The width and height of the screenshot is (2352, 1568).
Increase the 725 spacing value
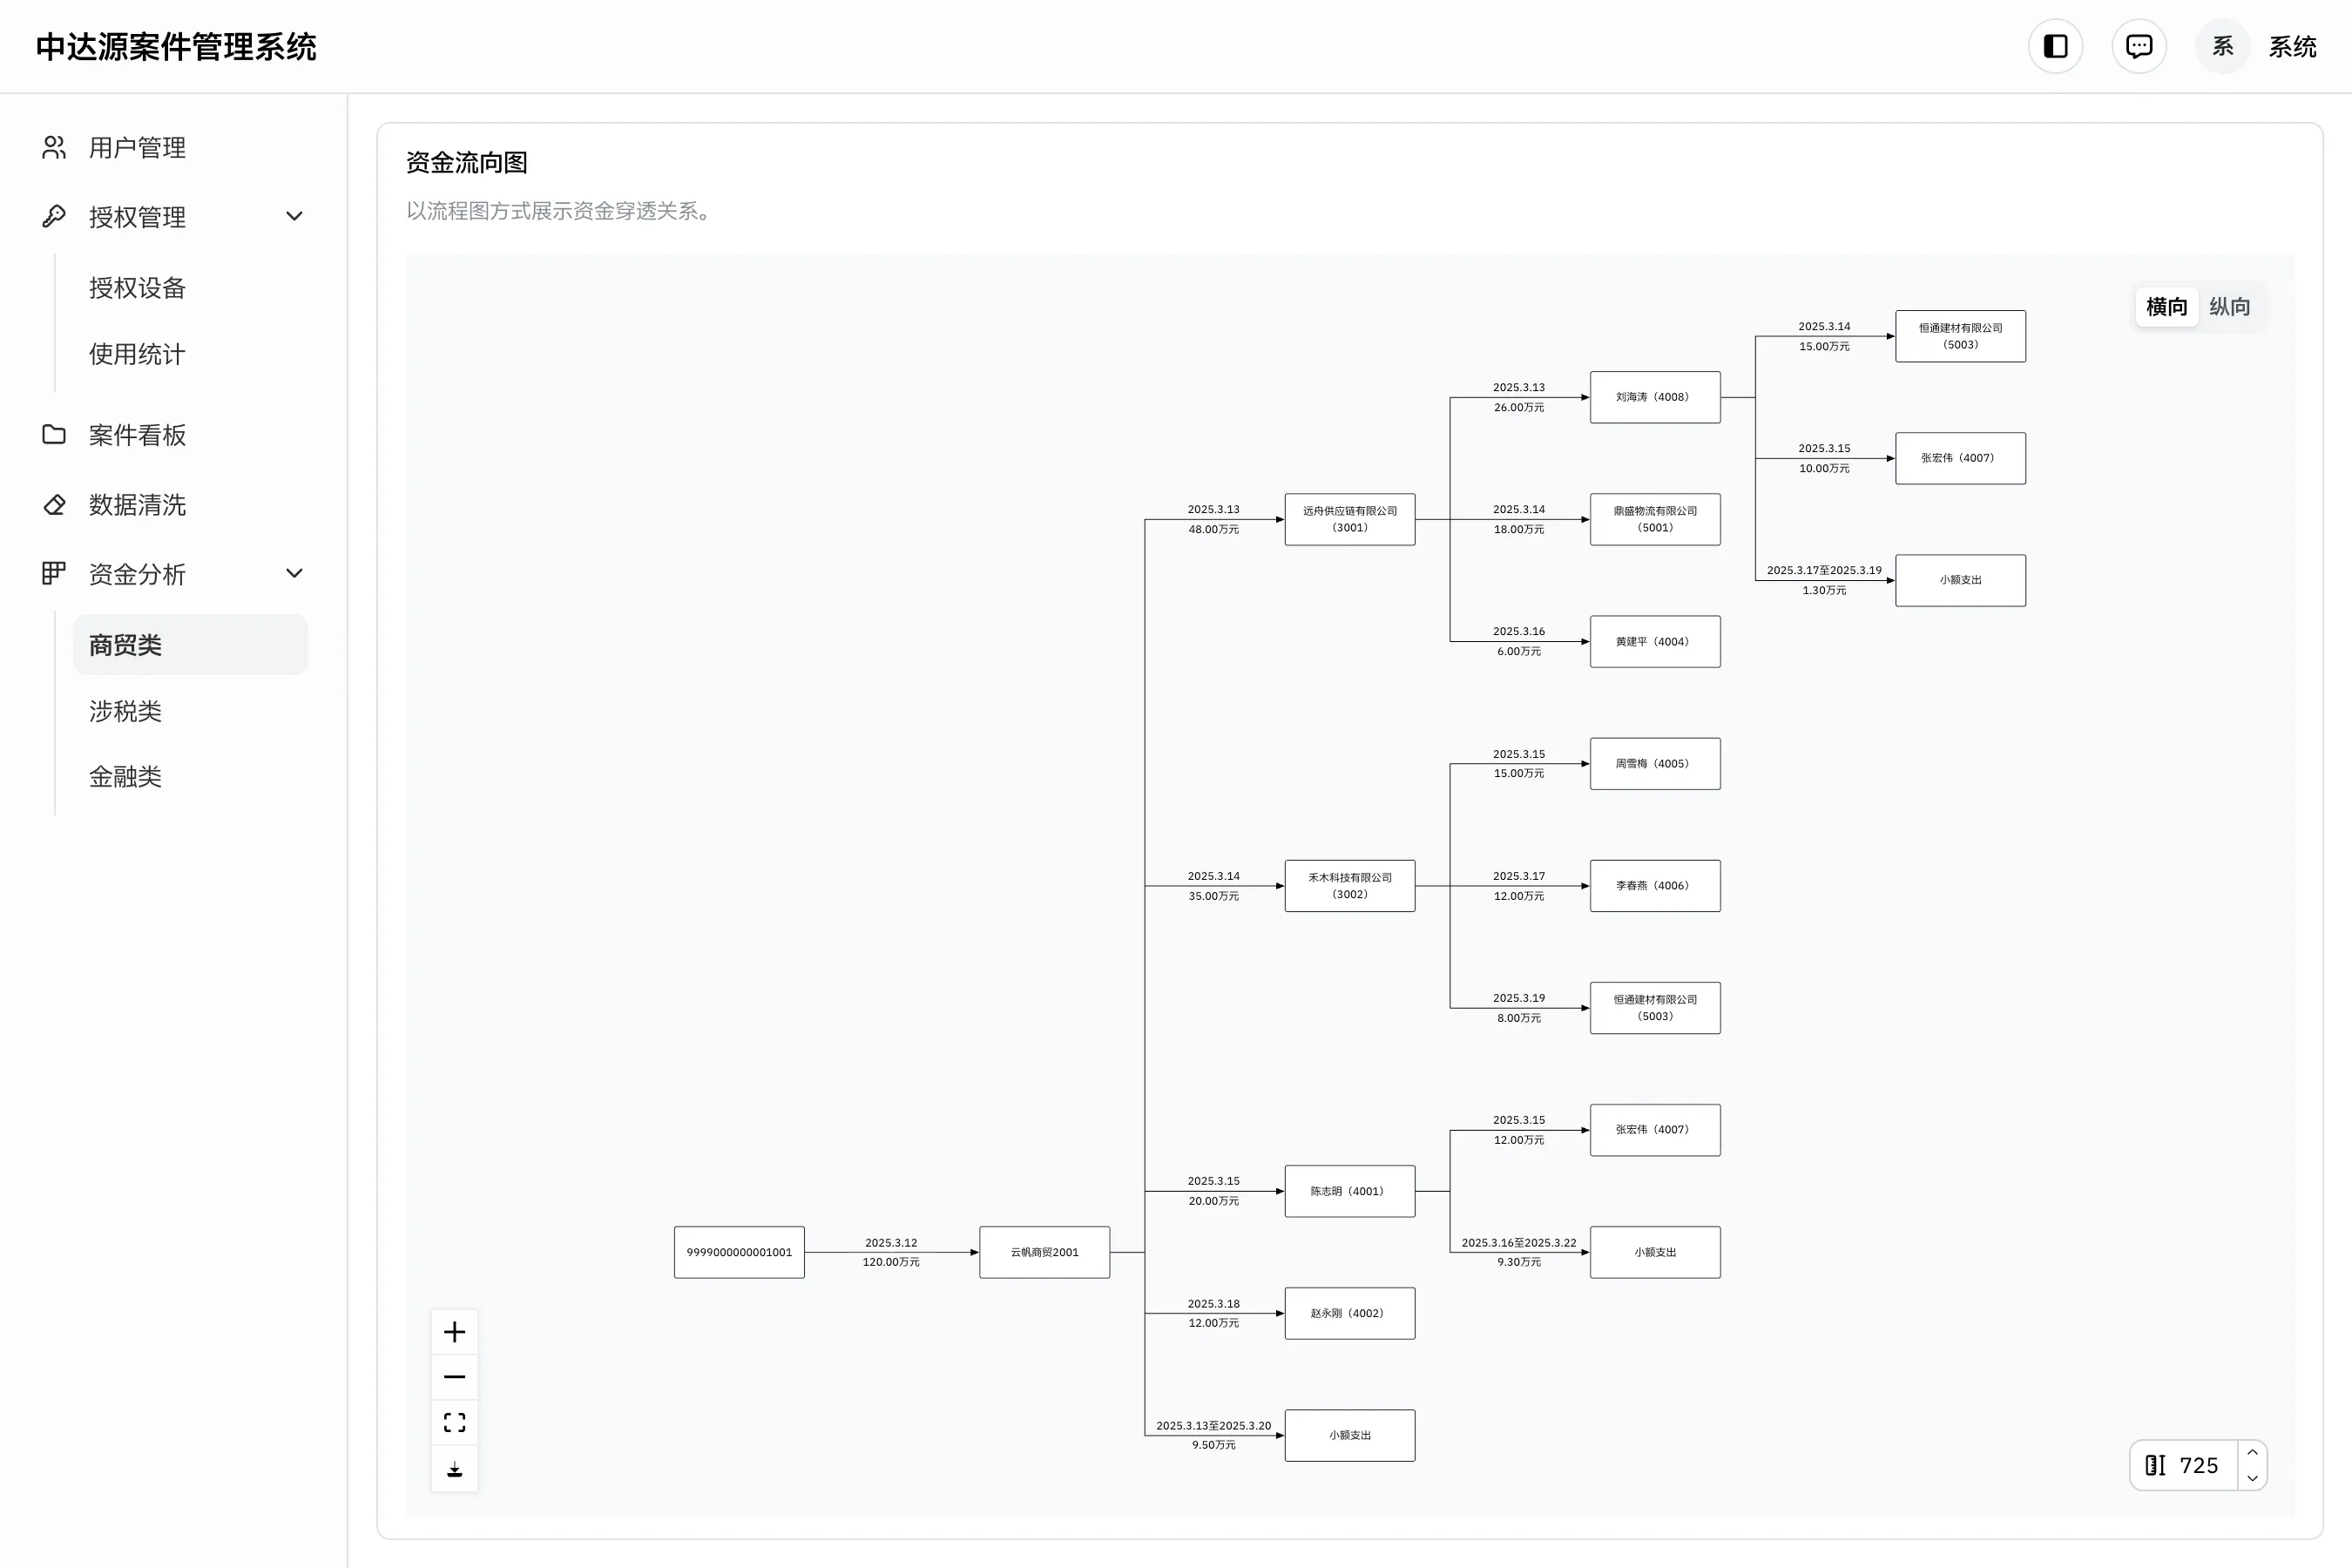pyautogui.click(x=2252, y=1452)
